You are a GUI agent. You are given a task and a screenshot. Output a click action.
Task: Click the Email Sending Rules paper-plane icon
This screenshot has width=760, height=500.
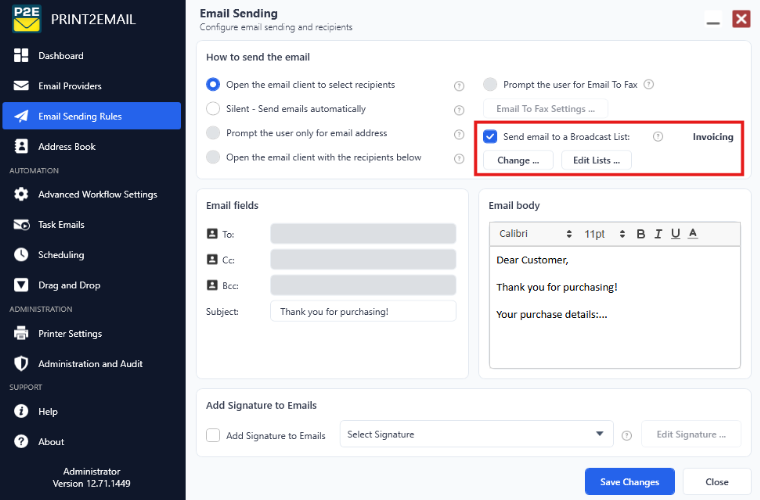pyautogui.click(x=21, y=116)
